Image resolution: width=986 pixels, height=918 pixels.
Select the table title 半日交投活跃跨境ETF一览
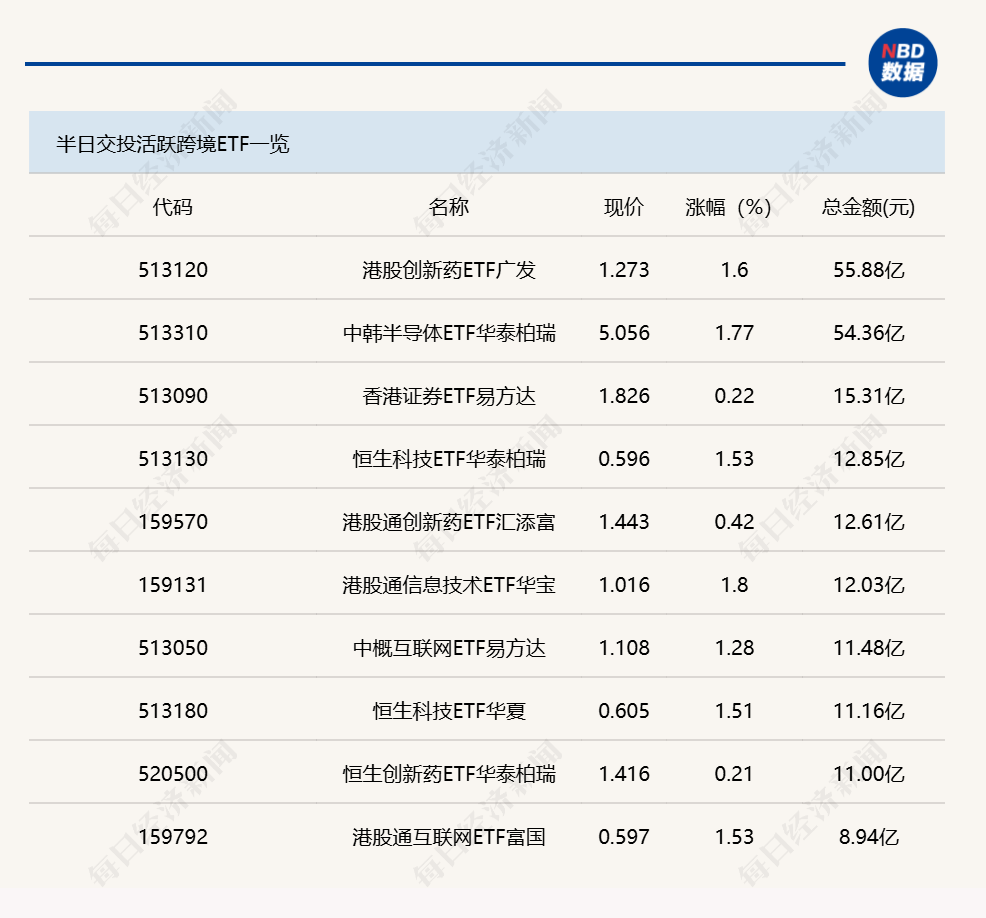(x=173, y=144)
